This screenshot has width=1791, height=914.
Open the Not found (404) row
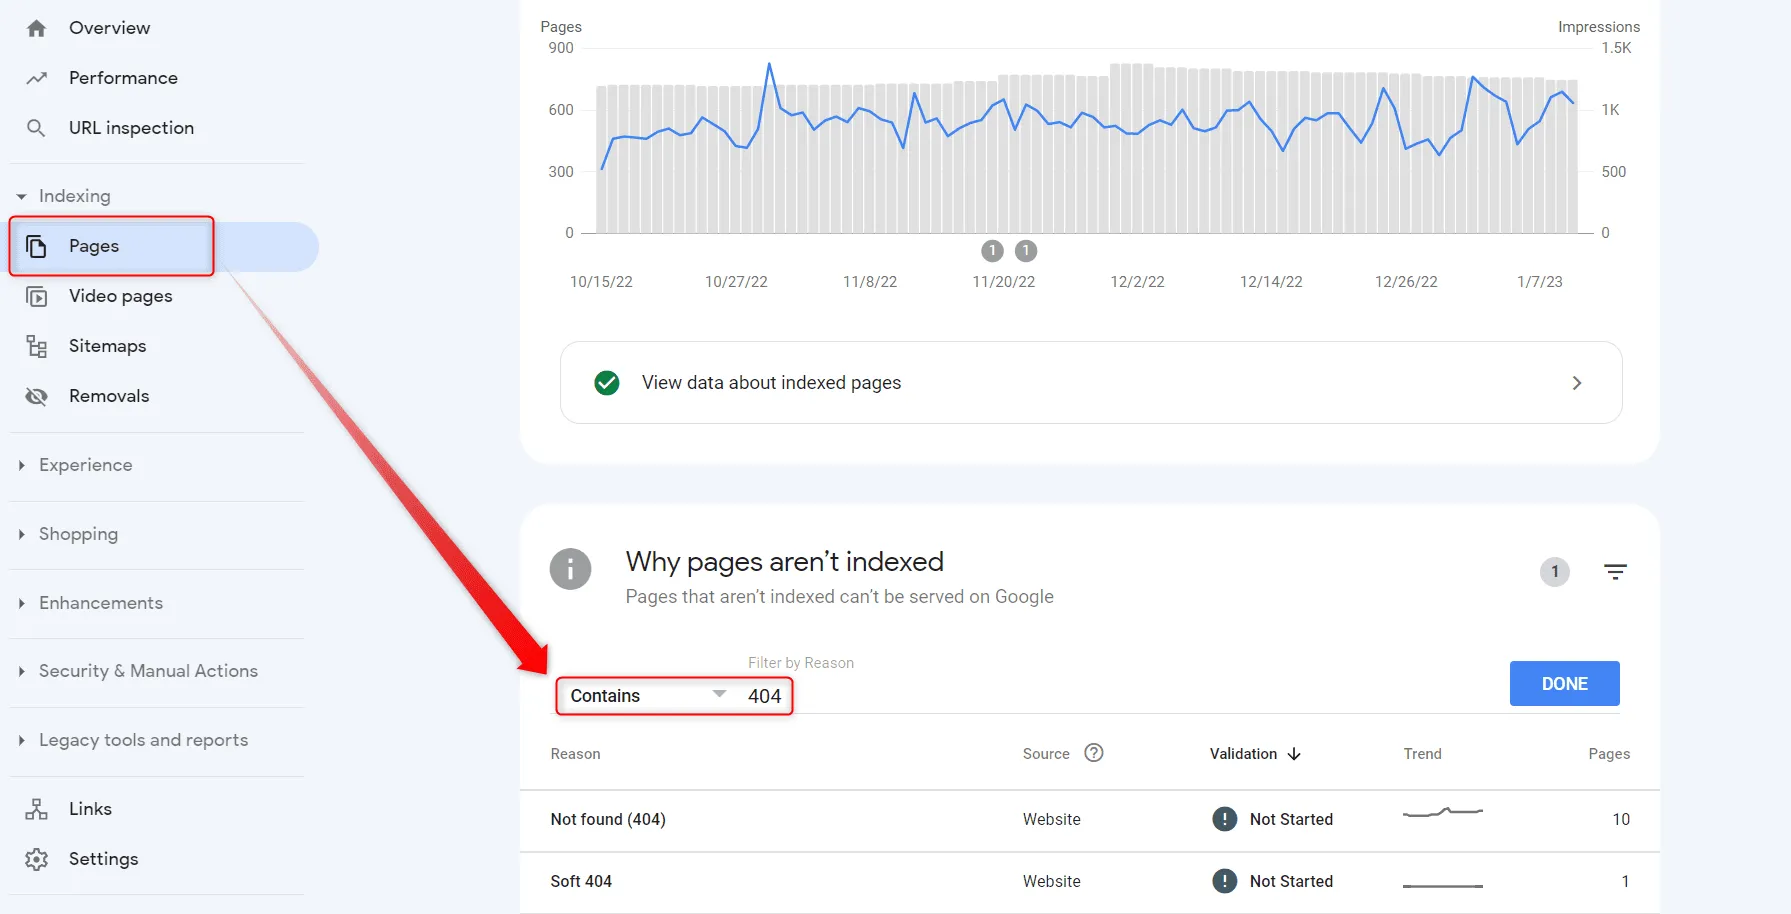coord(1090,820)
